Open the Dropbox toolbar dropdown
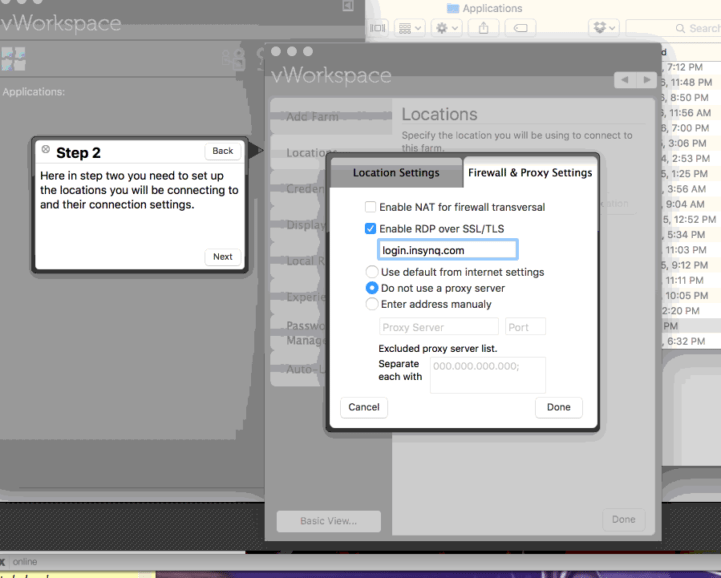The image size is (721, 578). 603,28
